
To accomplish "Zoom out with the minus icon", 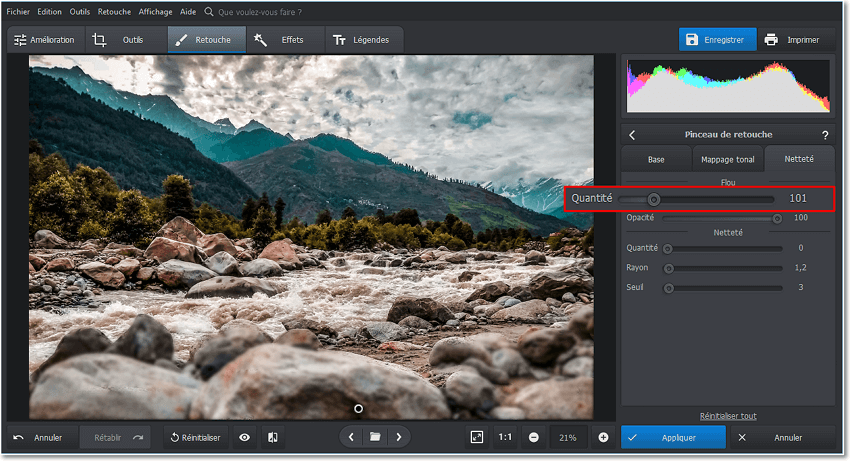I will point(534,437).
